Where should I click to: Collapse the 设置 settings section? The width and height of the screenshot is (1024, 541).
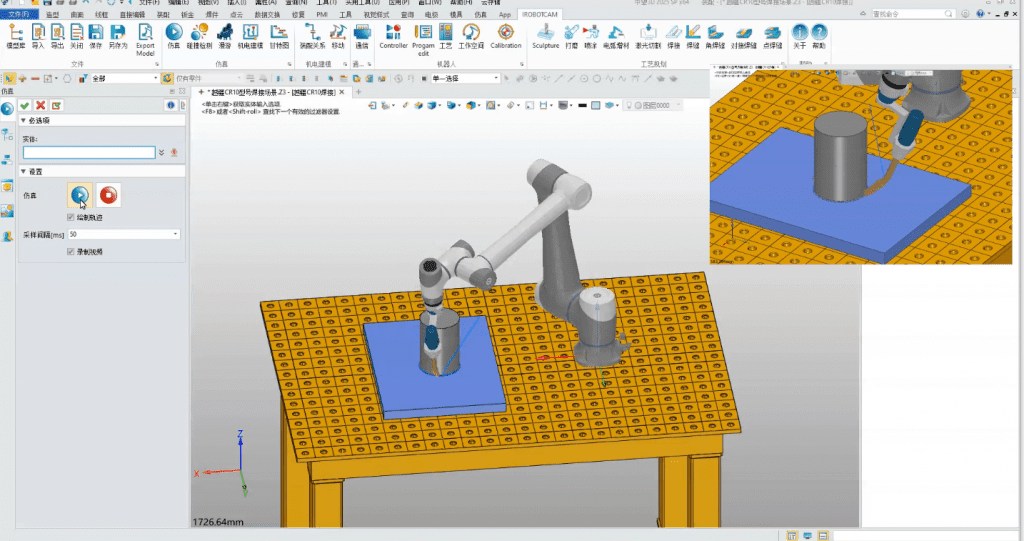(23, 171)
